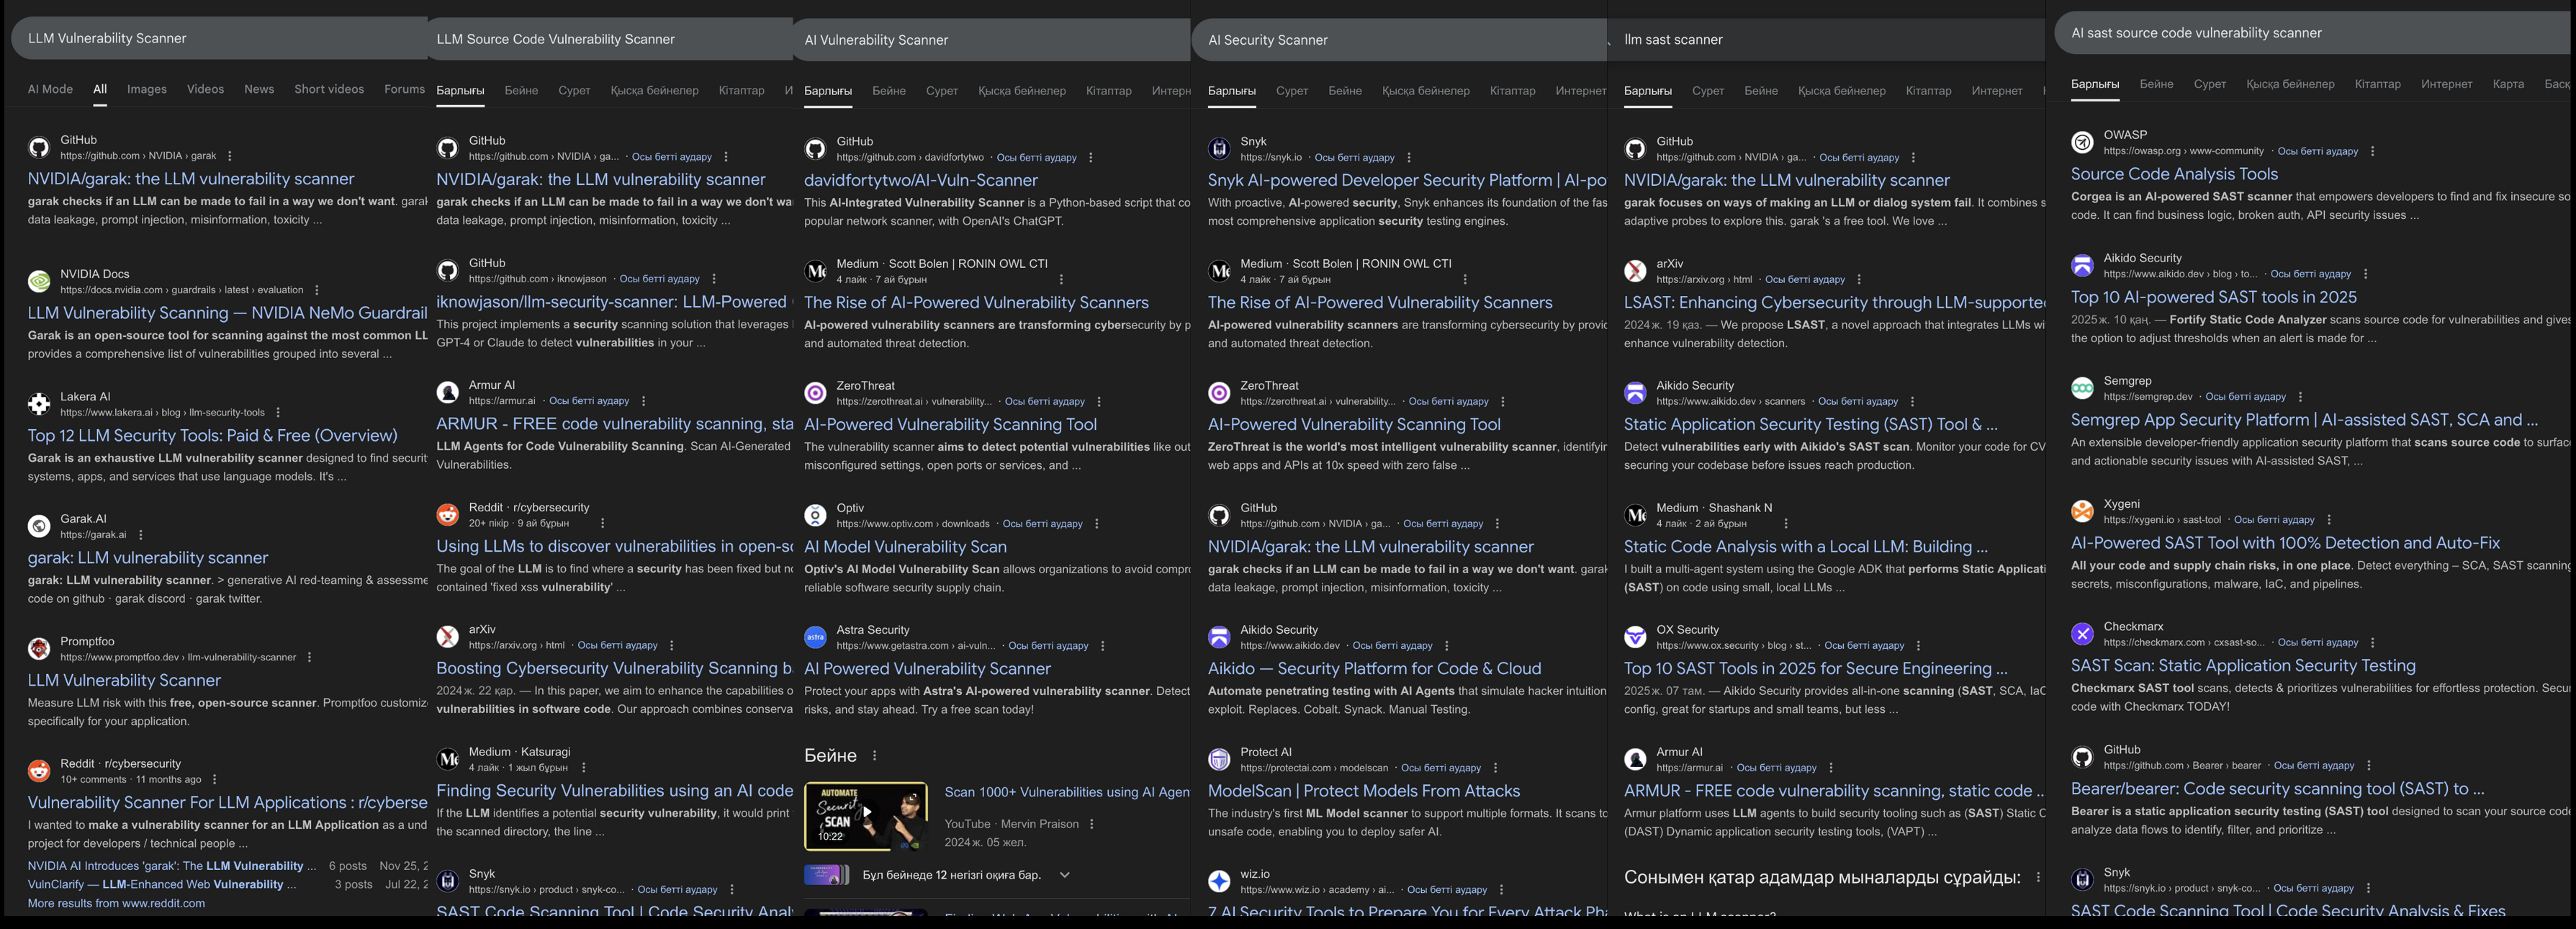Image resolution: width=2576 pixels, height=929 pixels.
Task: Open three-dot menu for OWASP result
Action: 2372,151
